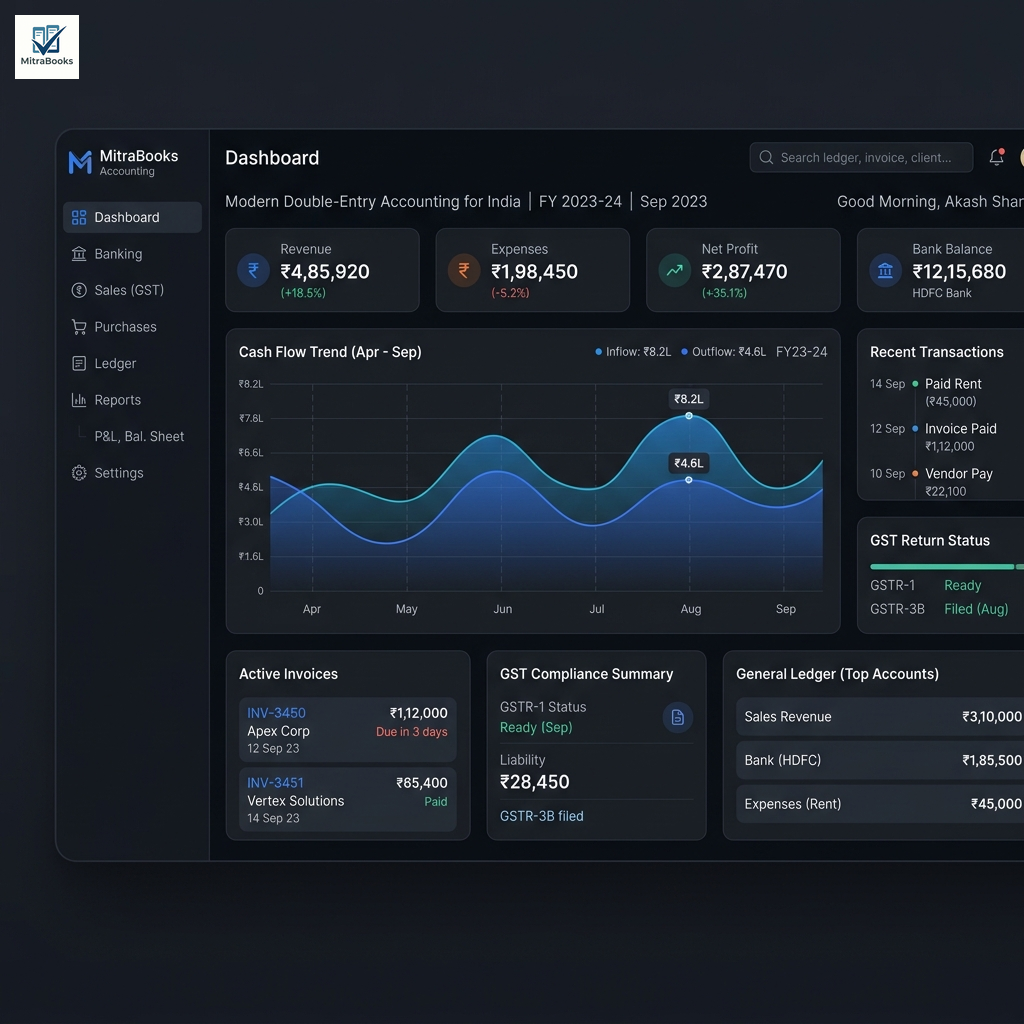Click the Banking building icon

79,254
